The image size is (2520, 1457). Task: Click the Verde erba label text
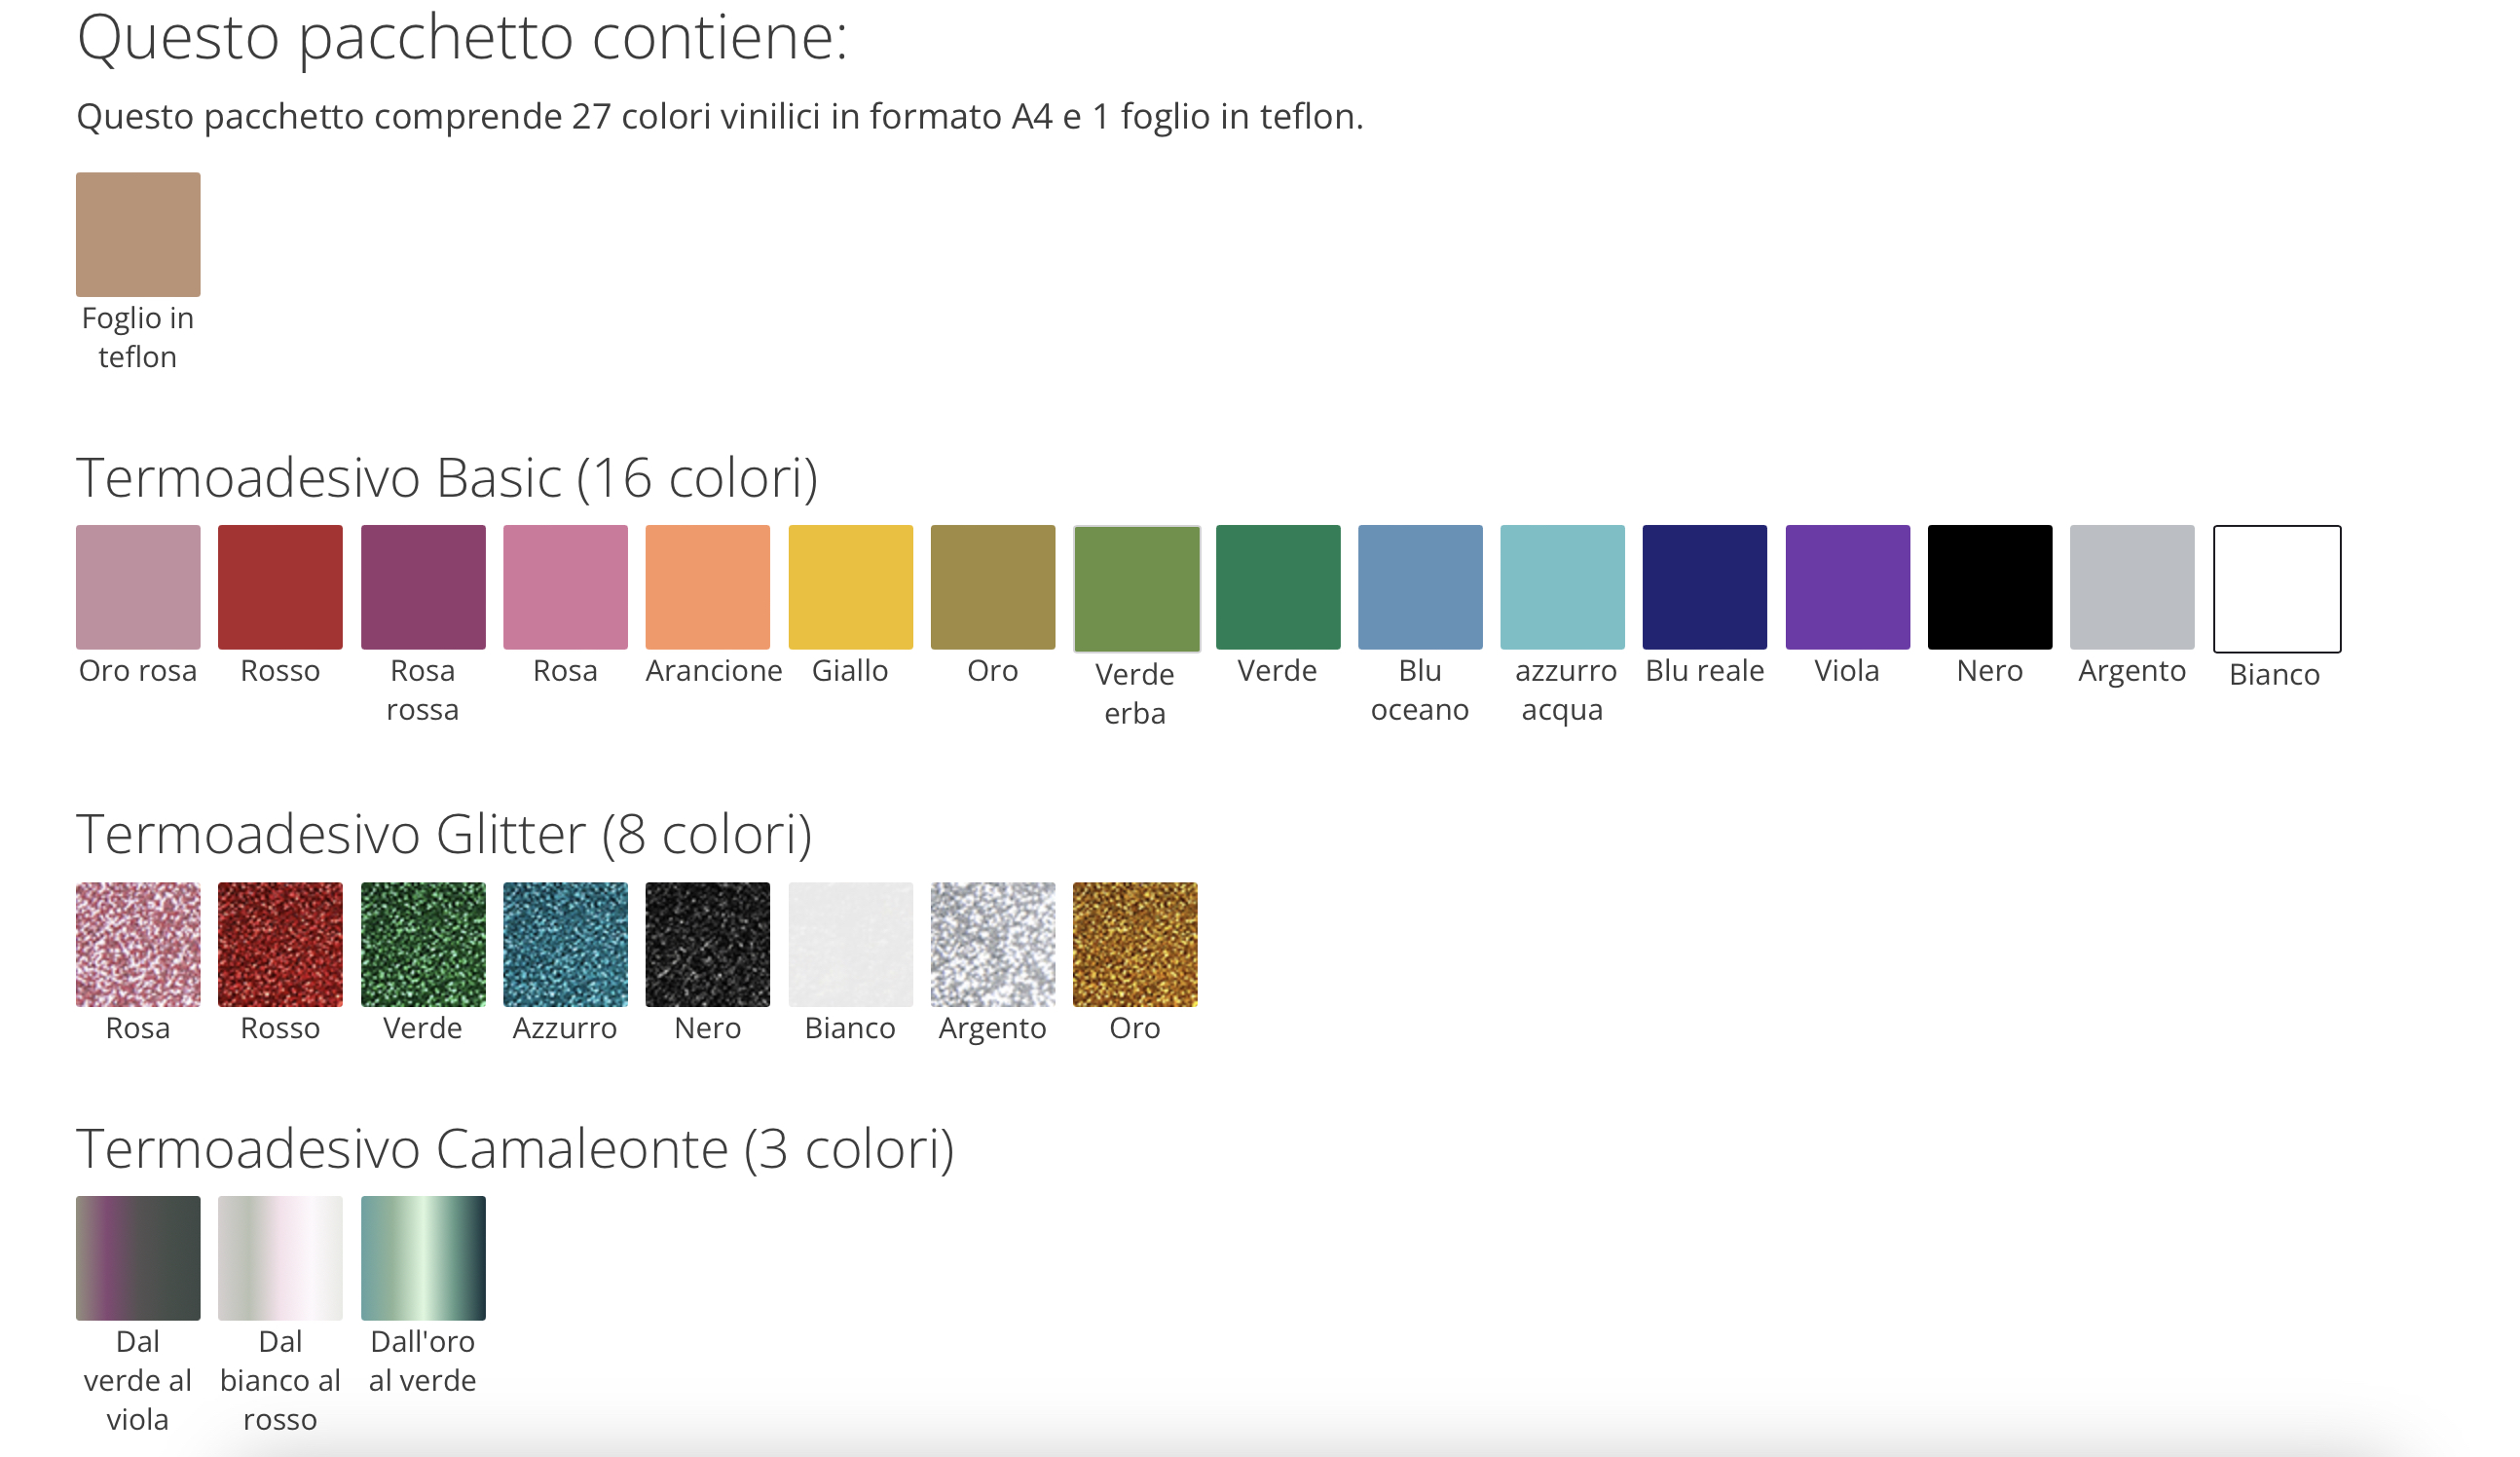pos(1135,694)
